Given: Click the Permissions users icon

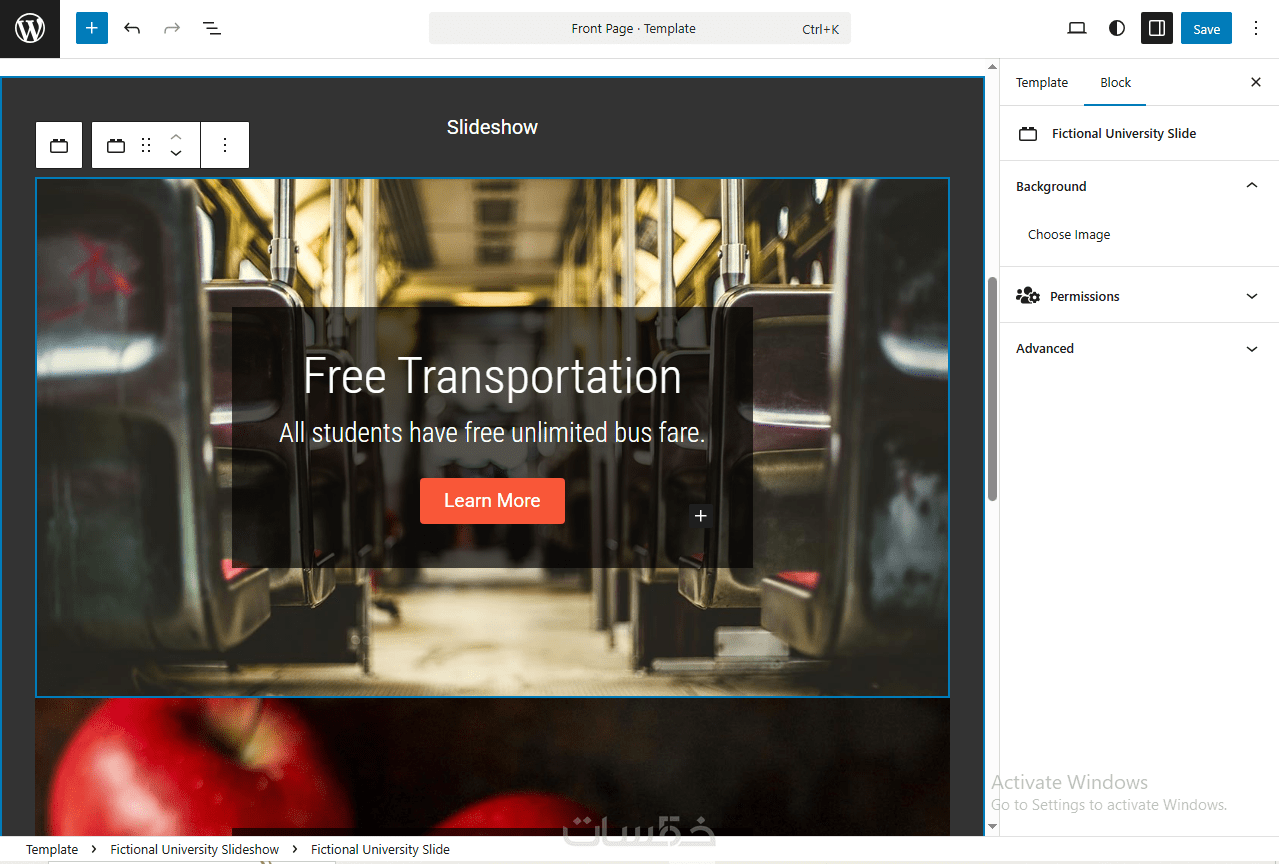Looking at the screenshot, I should click(1028, 296).
